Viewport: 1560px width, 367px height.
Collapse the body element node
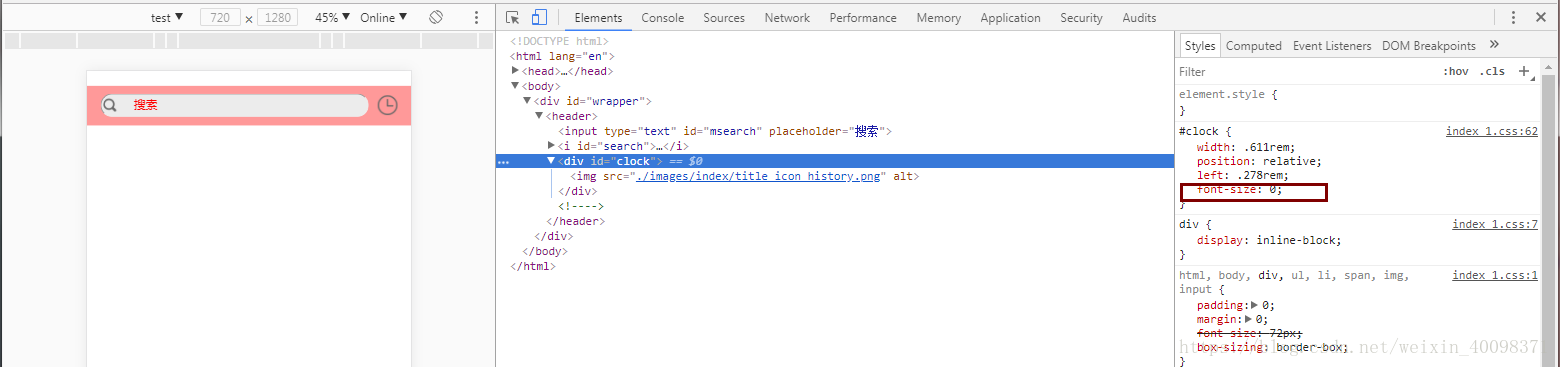point(515,86)
